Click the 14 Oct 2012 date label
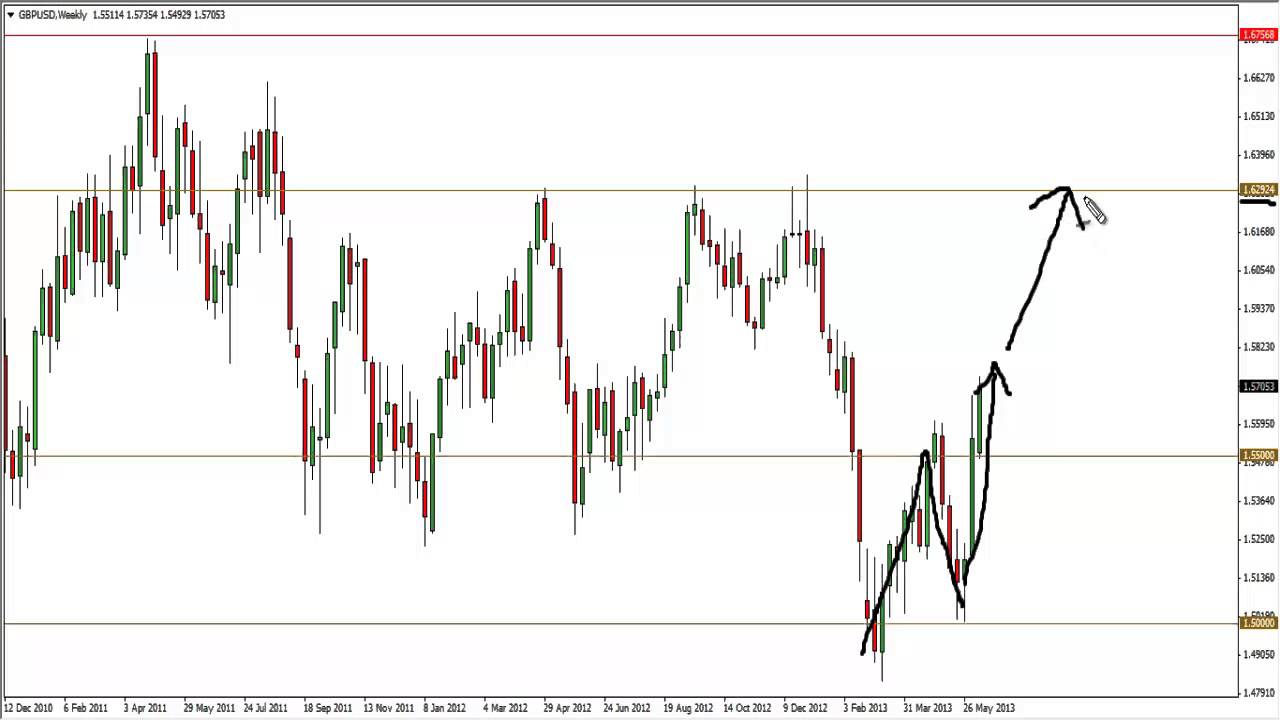The width and height of the screenshot is (1280, 720). pyautogui.click(x=748, y=708)
